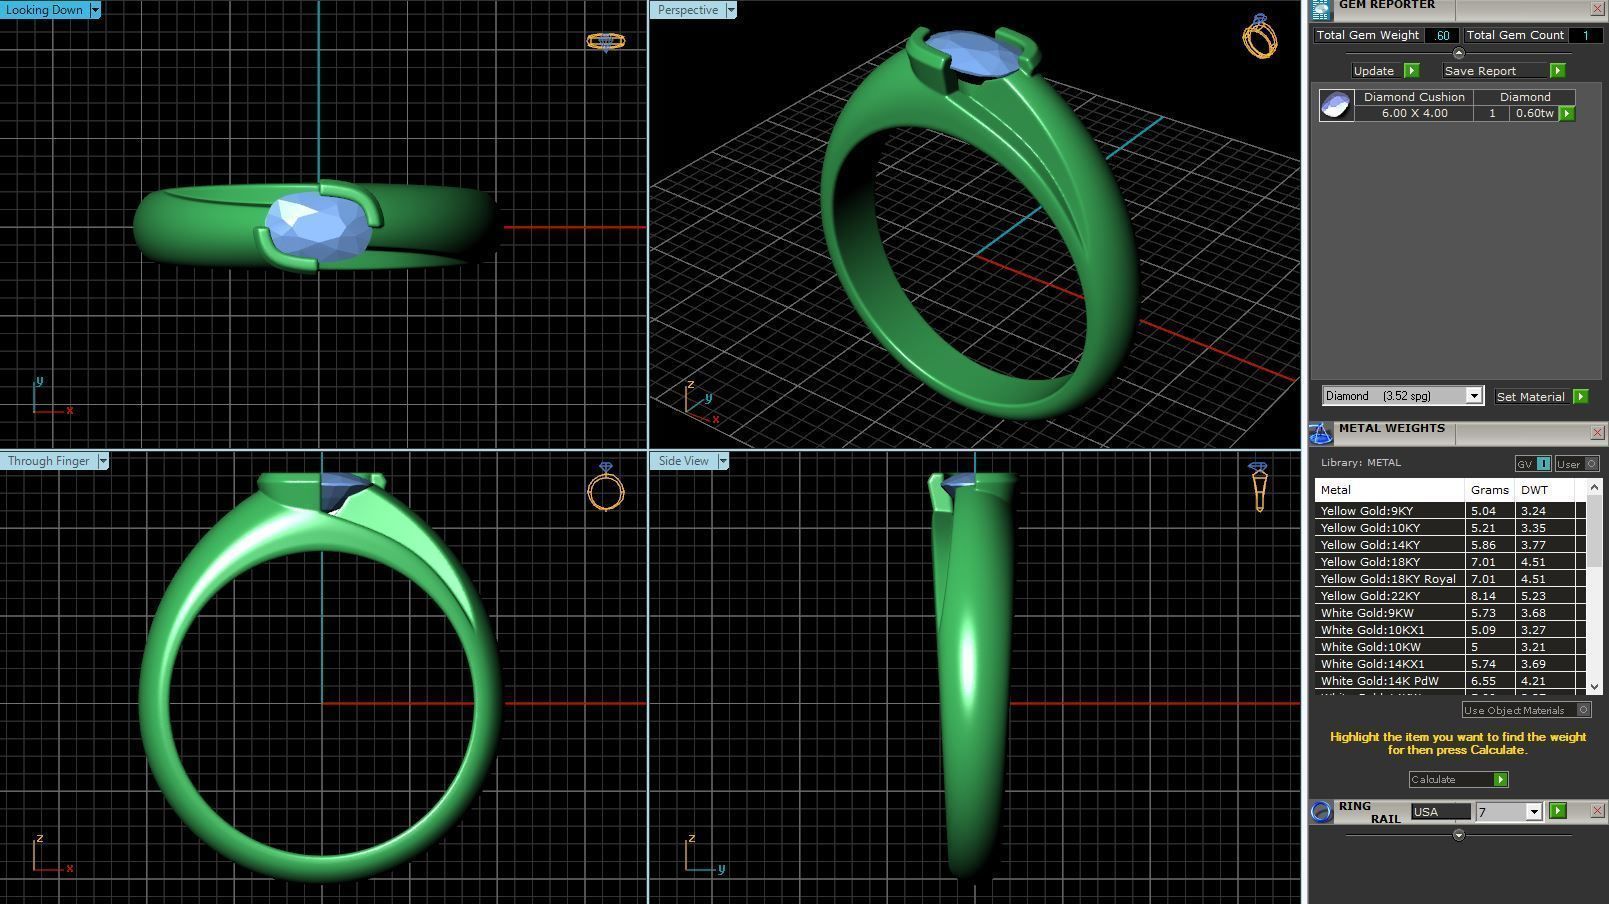Click the Metal column header
1609x904 pixels.
click(x=1389, y=490)
